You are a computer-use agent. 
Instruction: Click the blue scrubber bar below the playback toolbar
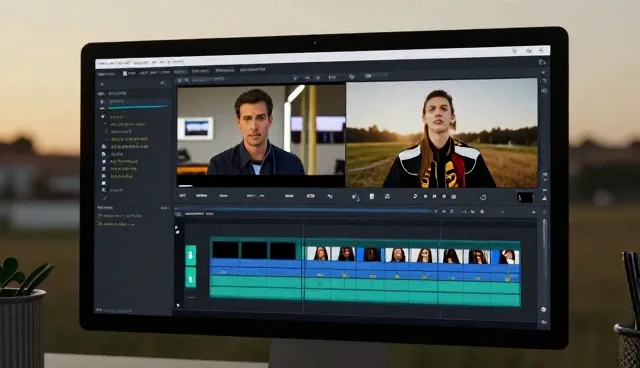pyautogui.click(x=304, y=210)
